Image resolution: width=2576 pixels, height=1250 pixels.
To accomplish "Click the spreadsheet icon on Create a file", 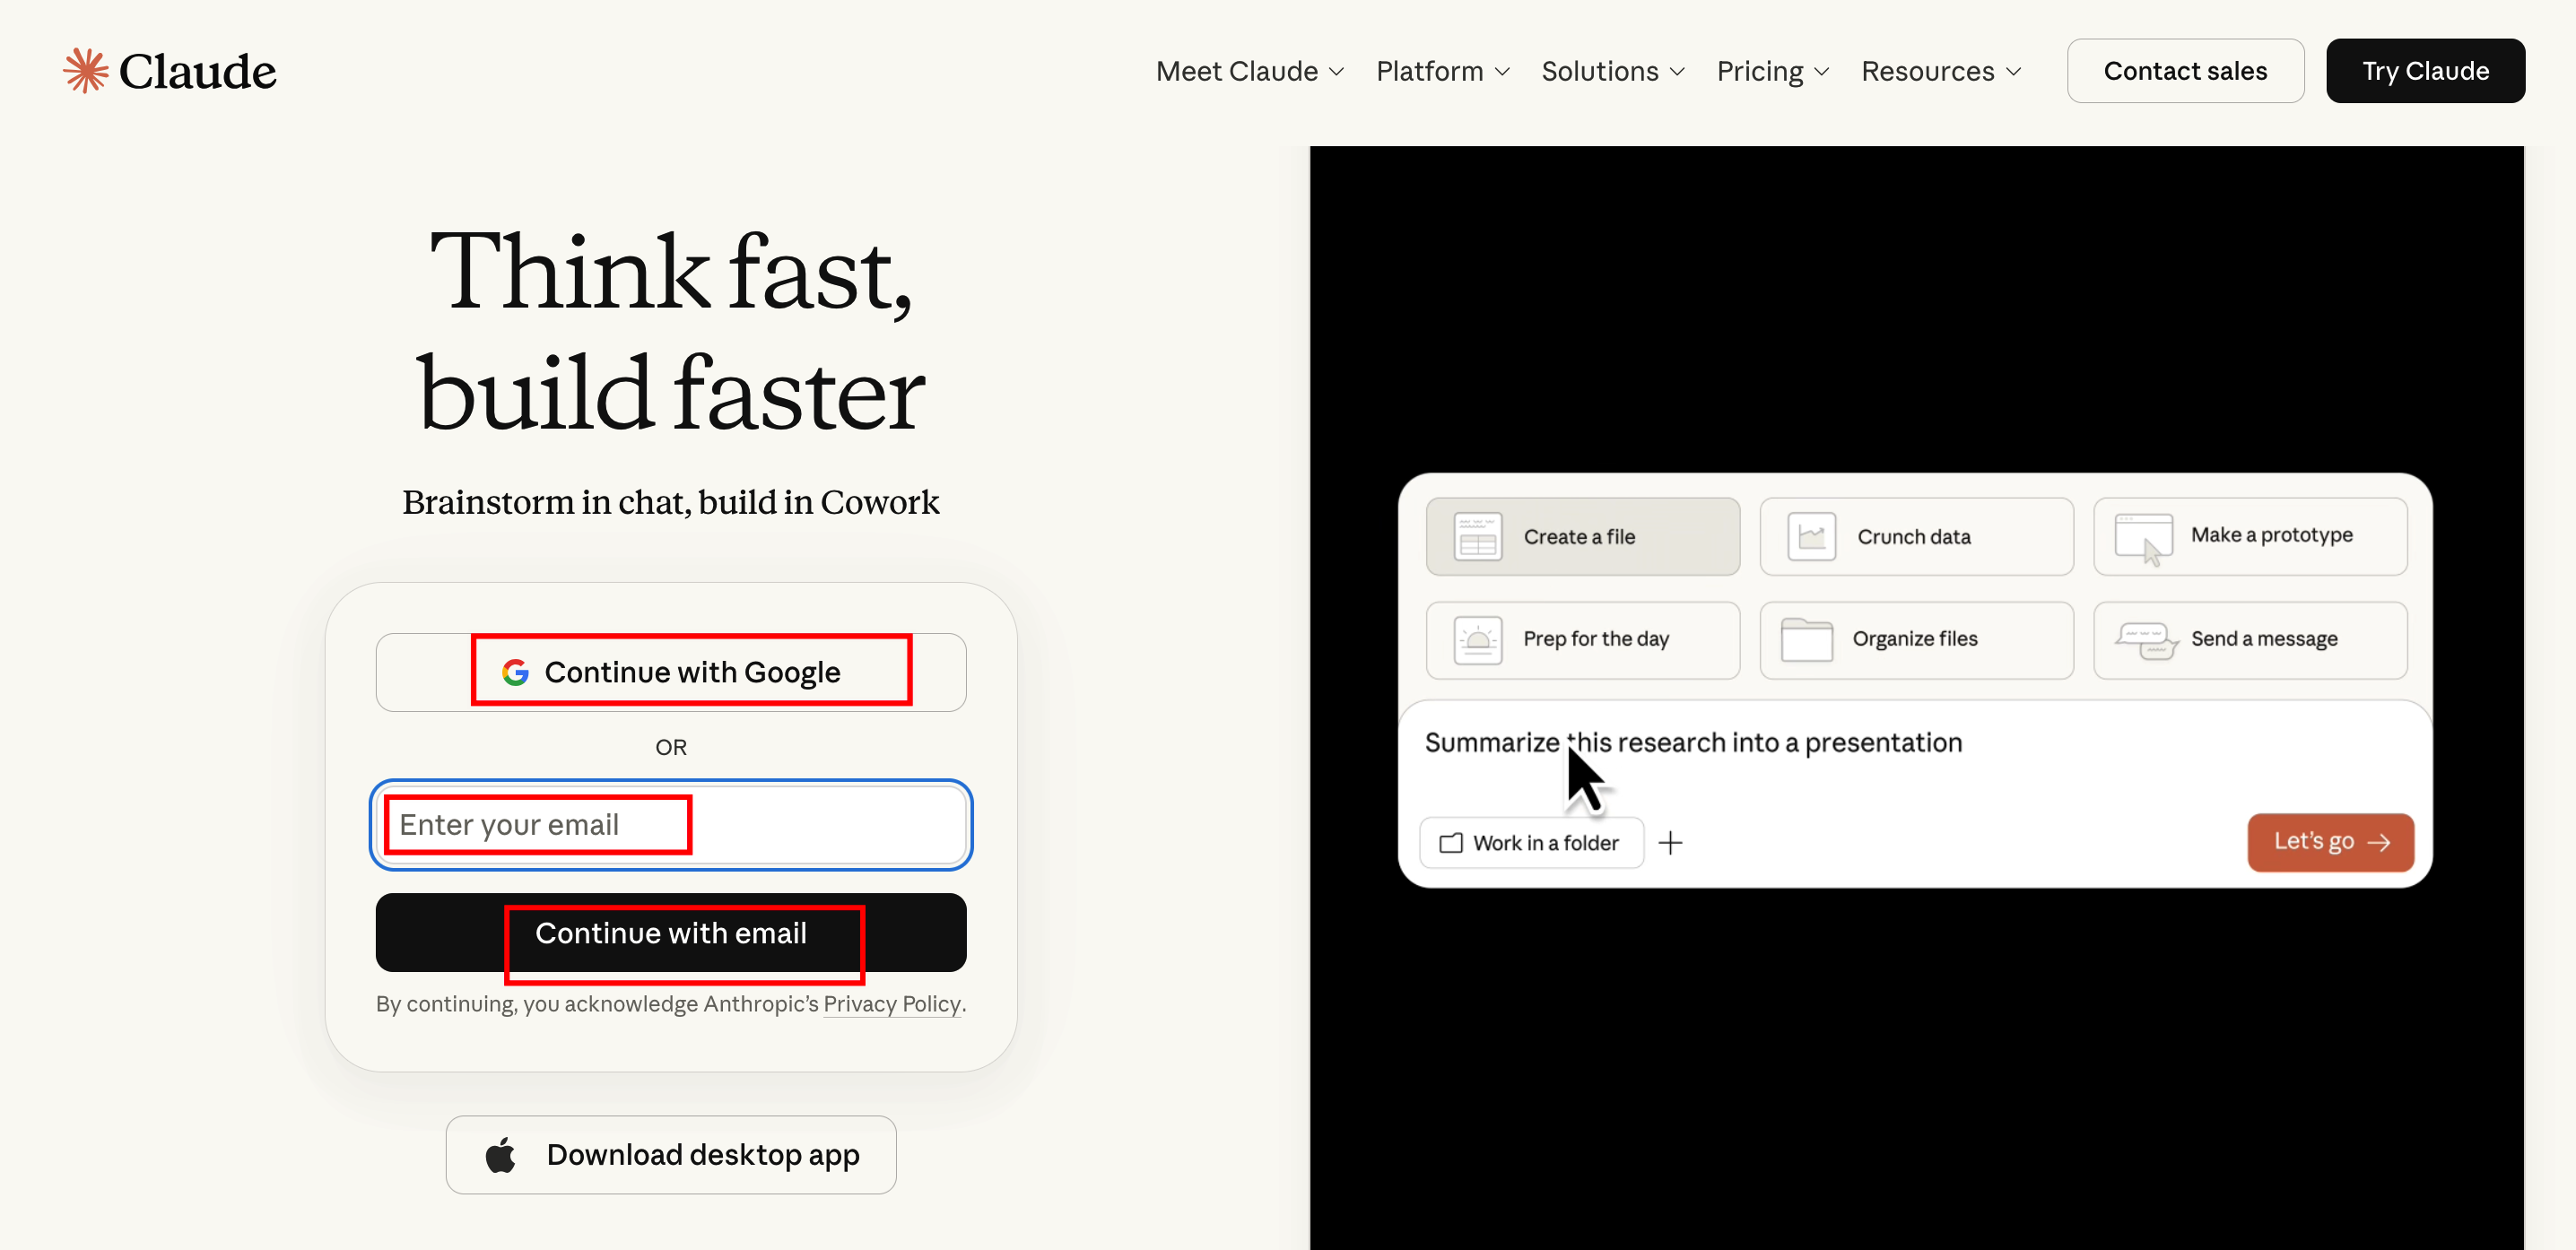I will [1477, 536].
